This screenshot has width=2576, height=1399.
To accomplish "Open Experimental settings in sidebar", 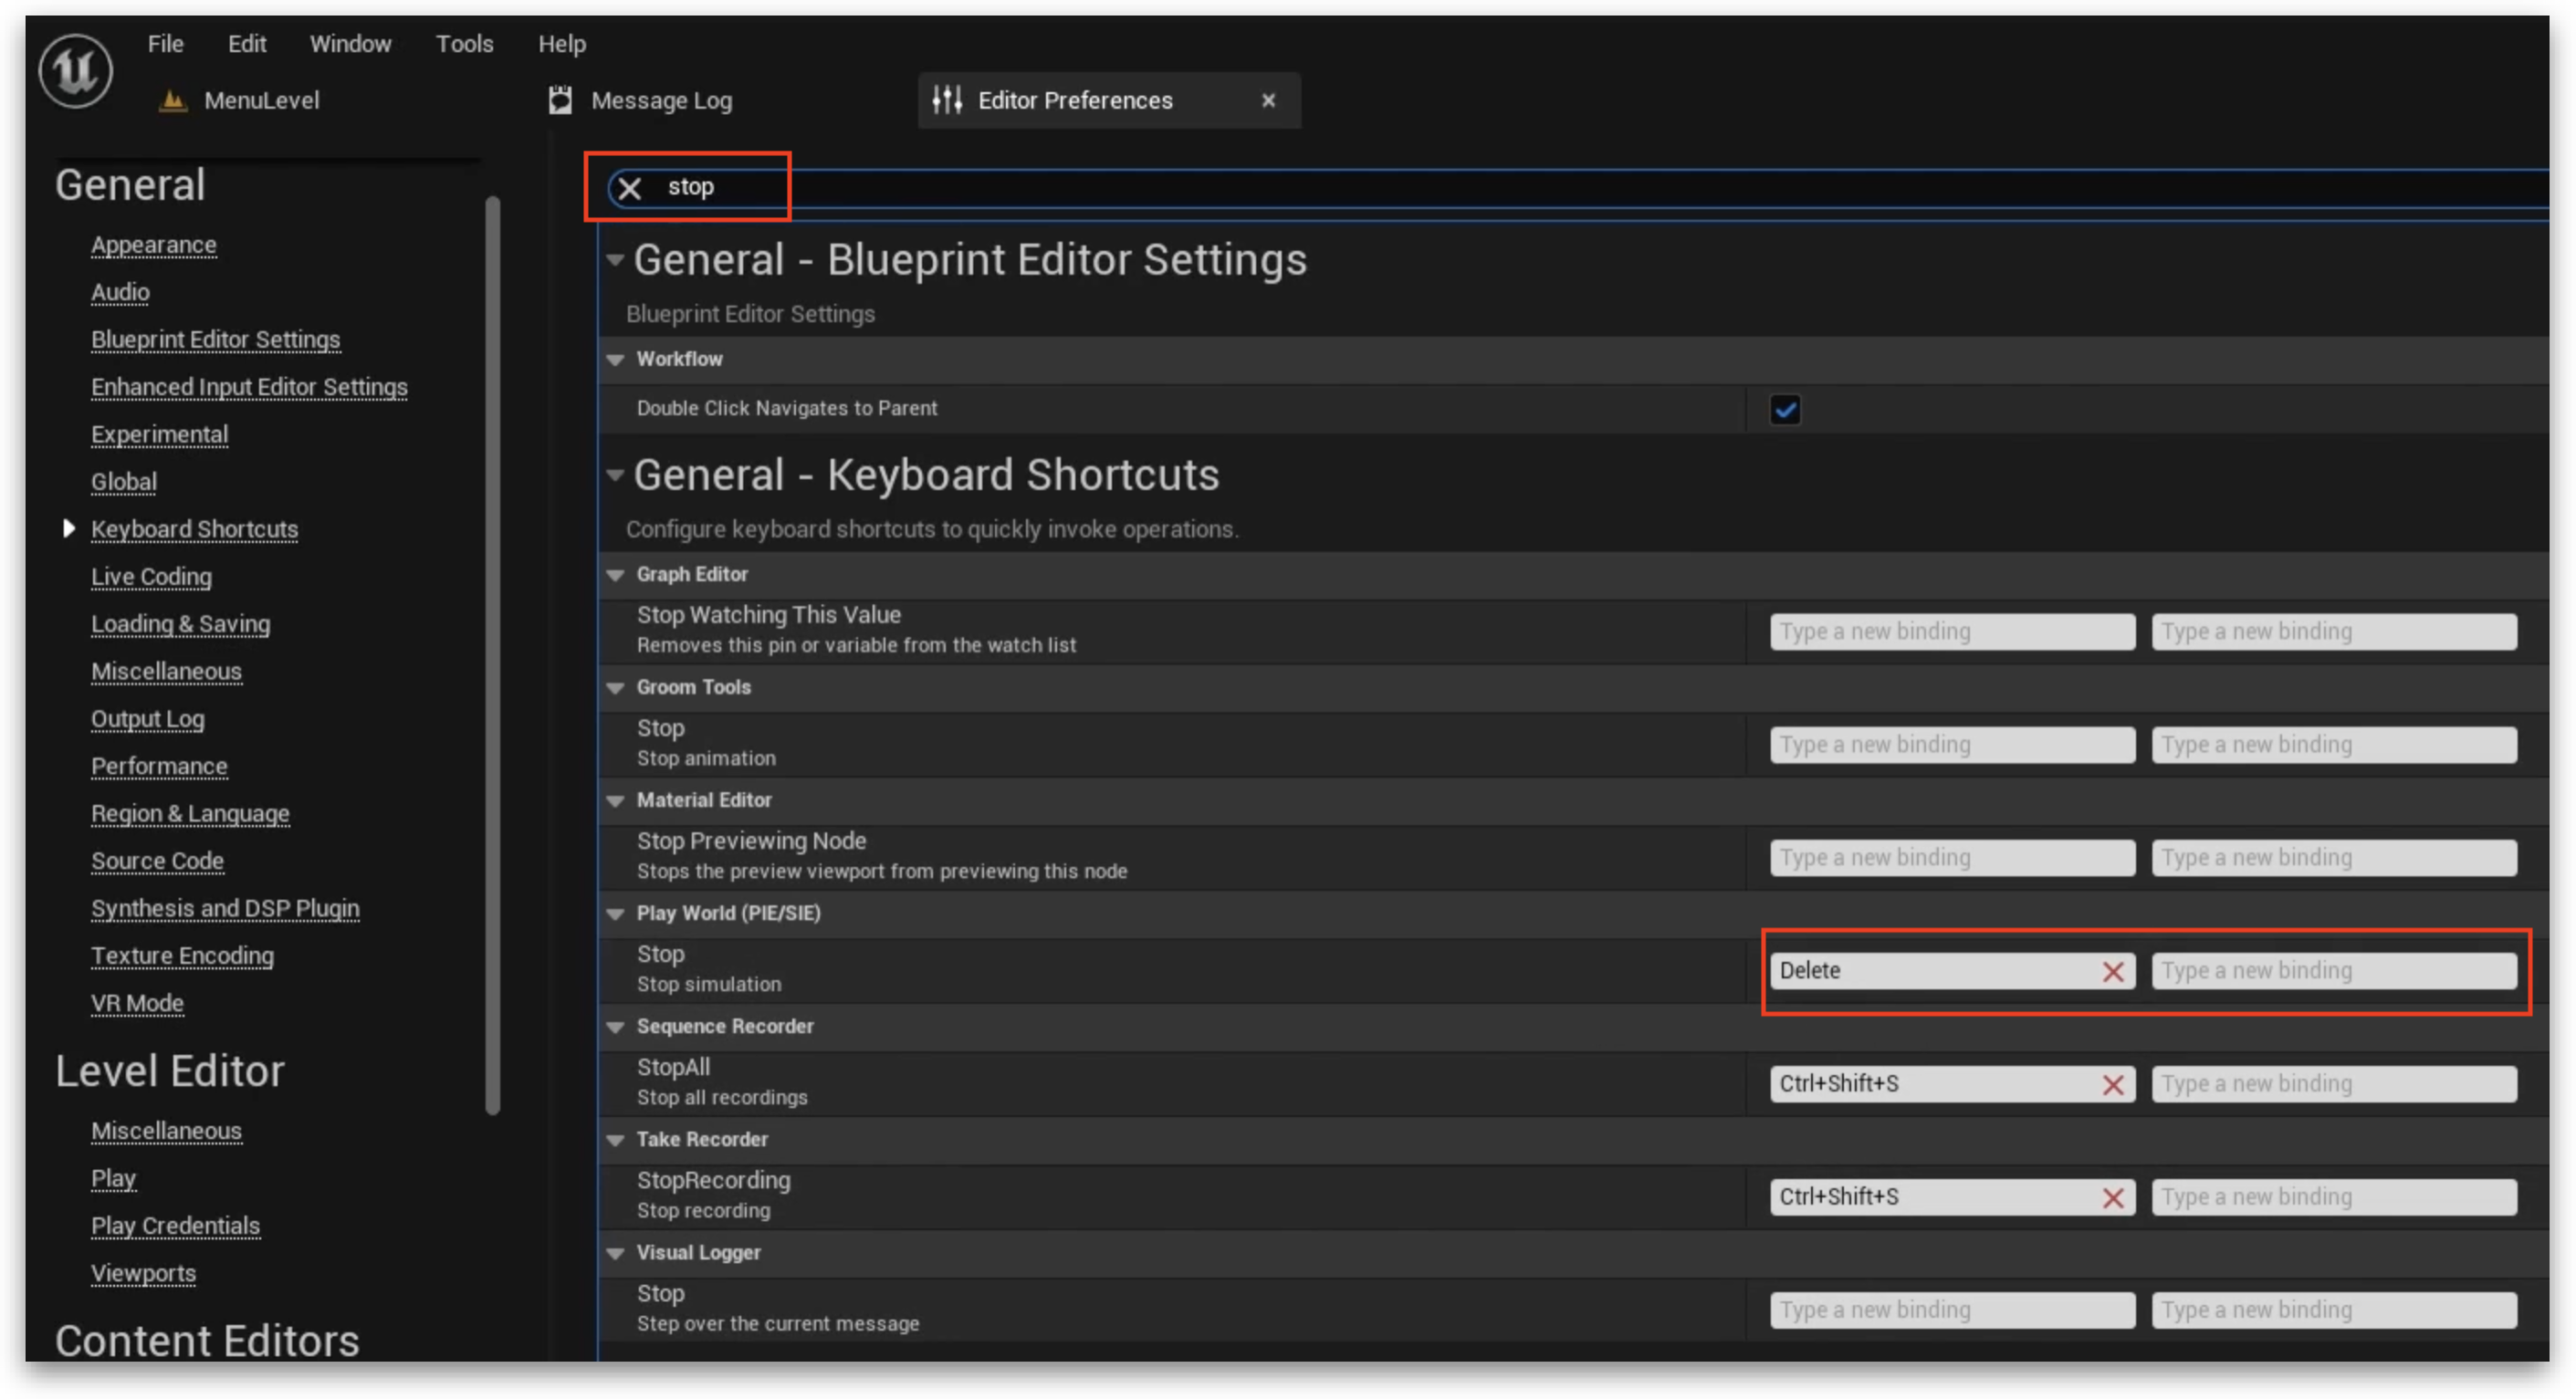I will point(159,434).
